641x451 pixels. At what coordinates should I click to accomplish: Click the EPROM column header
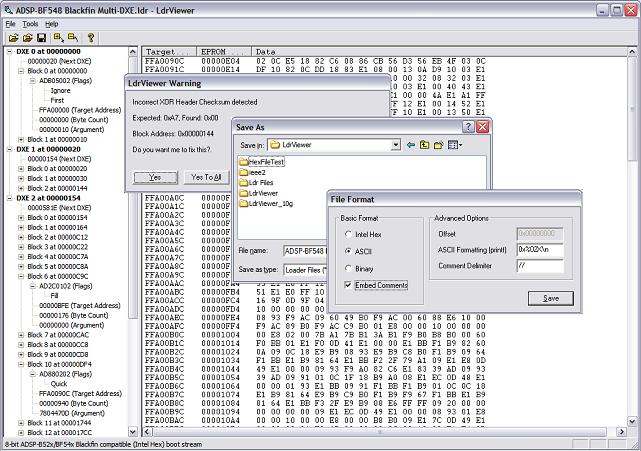coord(224,52)
